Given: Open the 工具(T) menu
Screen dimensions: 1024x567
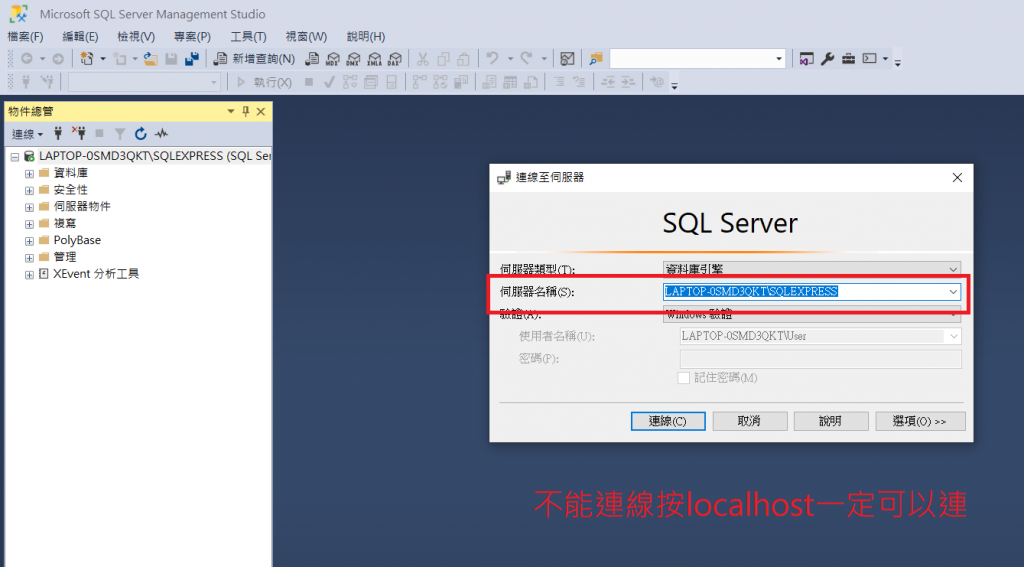Looking at the screenshot, I should pyautogui.click(x=248, y=37).
